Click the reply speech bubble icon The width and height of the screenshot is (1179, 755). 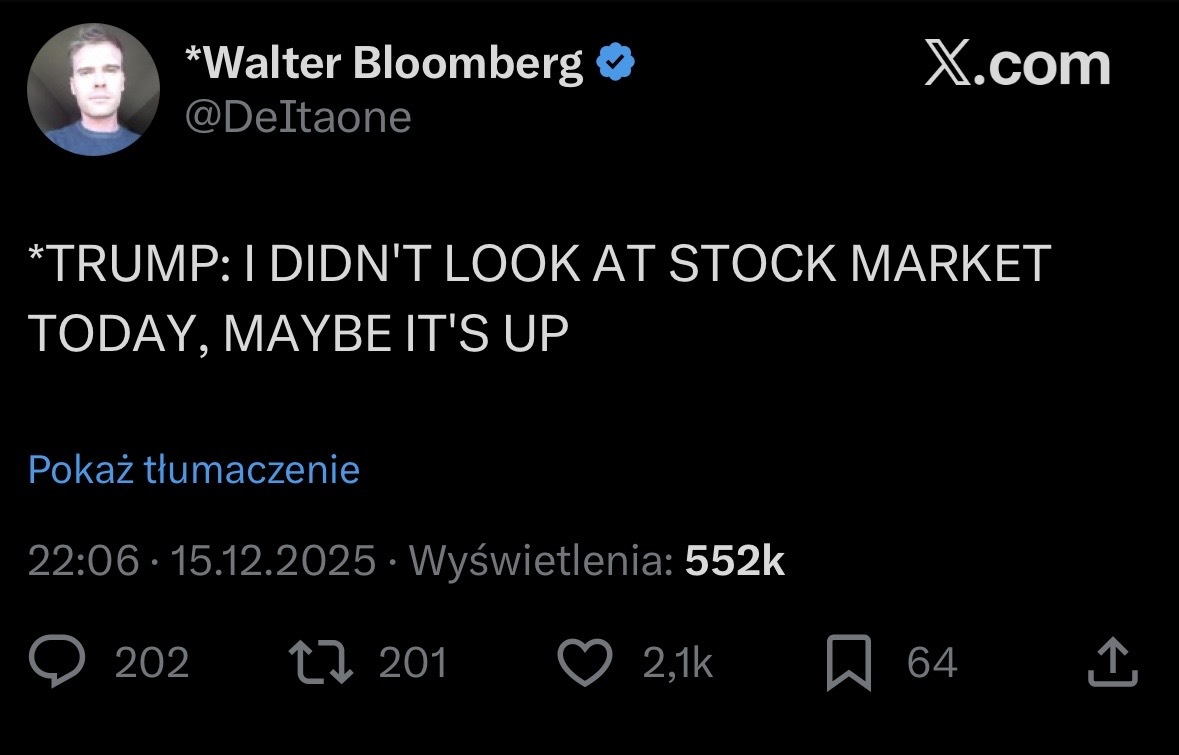pyautogui.click(x=60, y=664)
